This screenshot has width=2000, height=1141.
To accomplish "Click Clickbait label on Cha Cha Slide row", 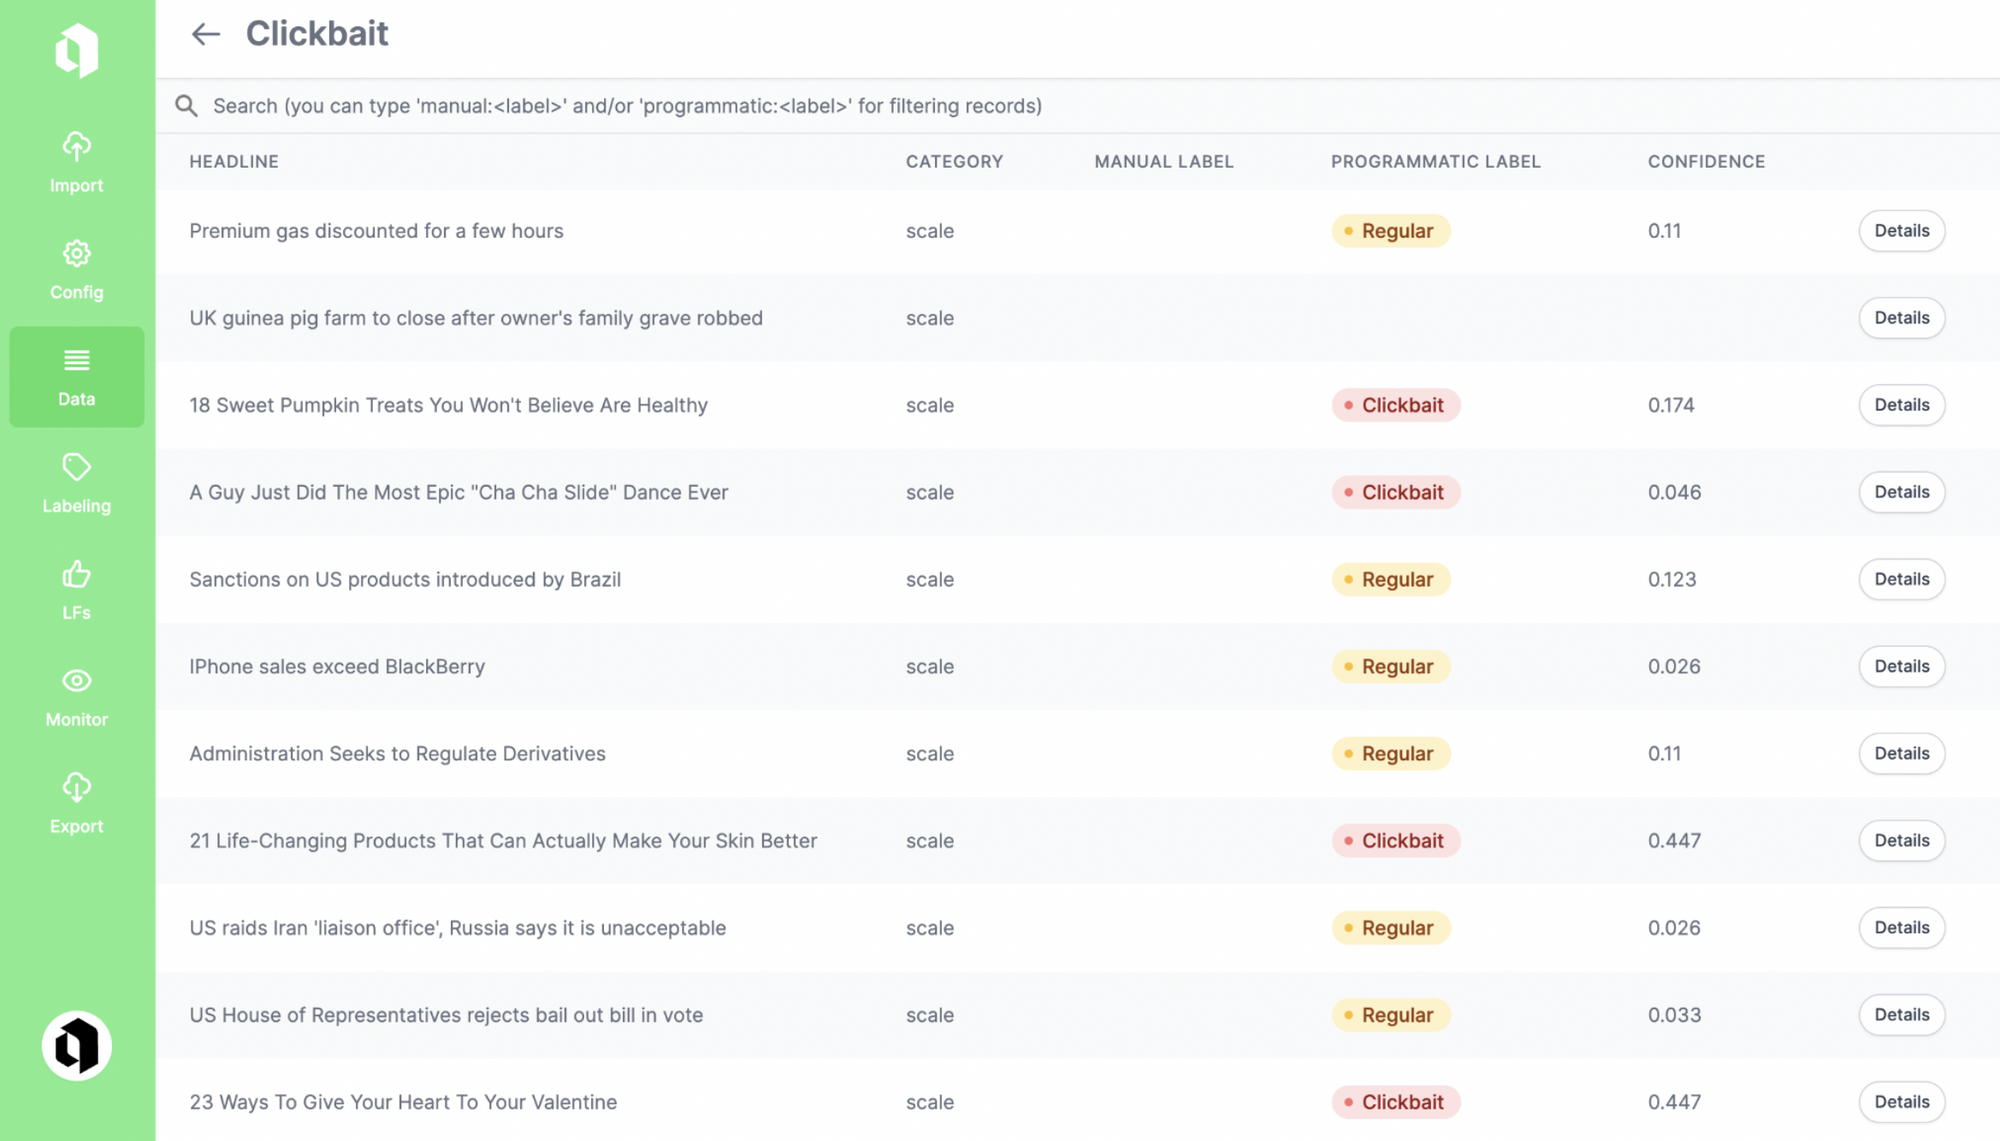I will tap(1395, 492).
